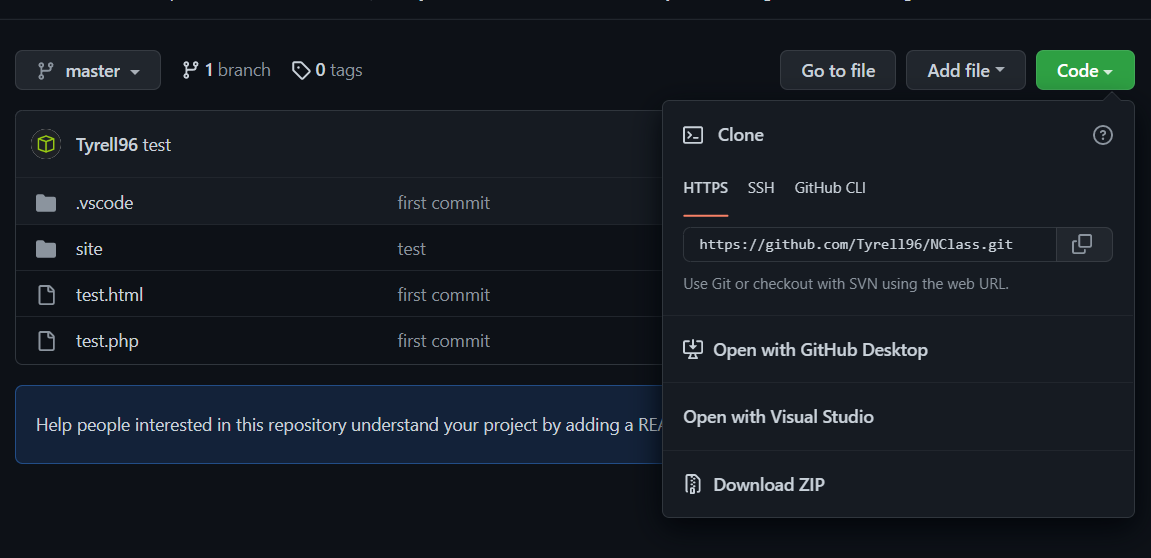Open first commit message for test.html

443,295
